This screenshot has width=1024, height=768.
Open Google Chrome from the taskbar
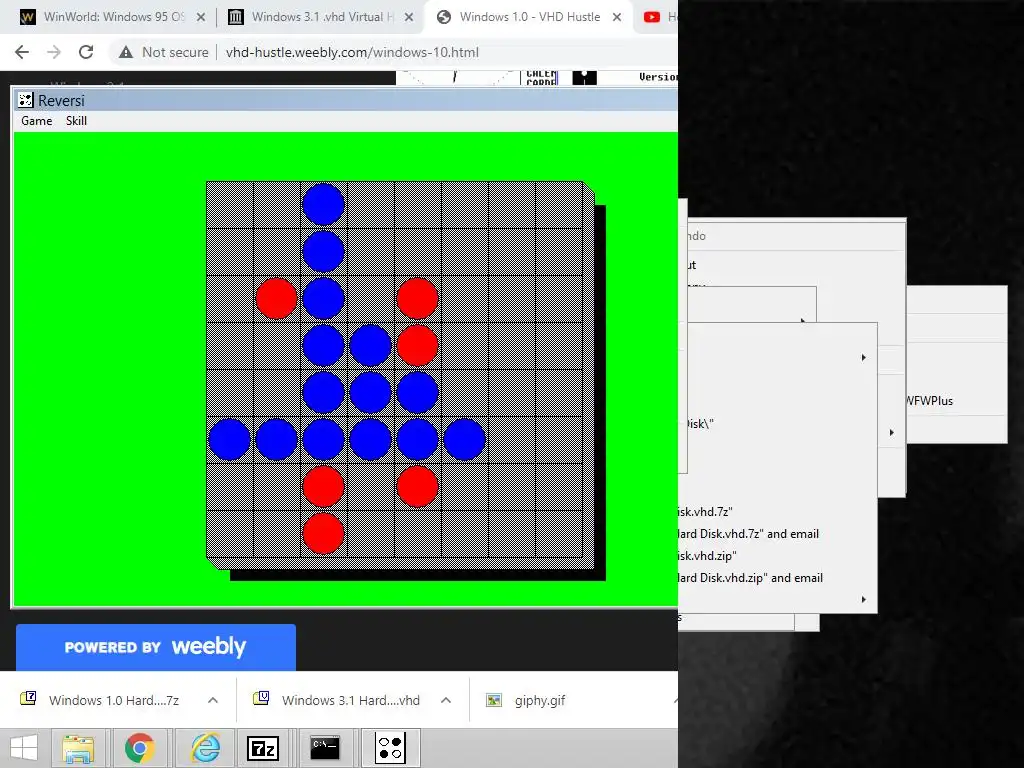coord(140,748)
